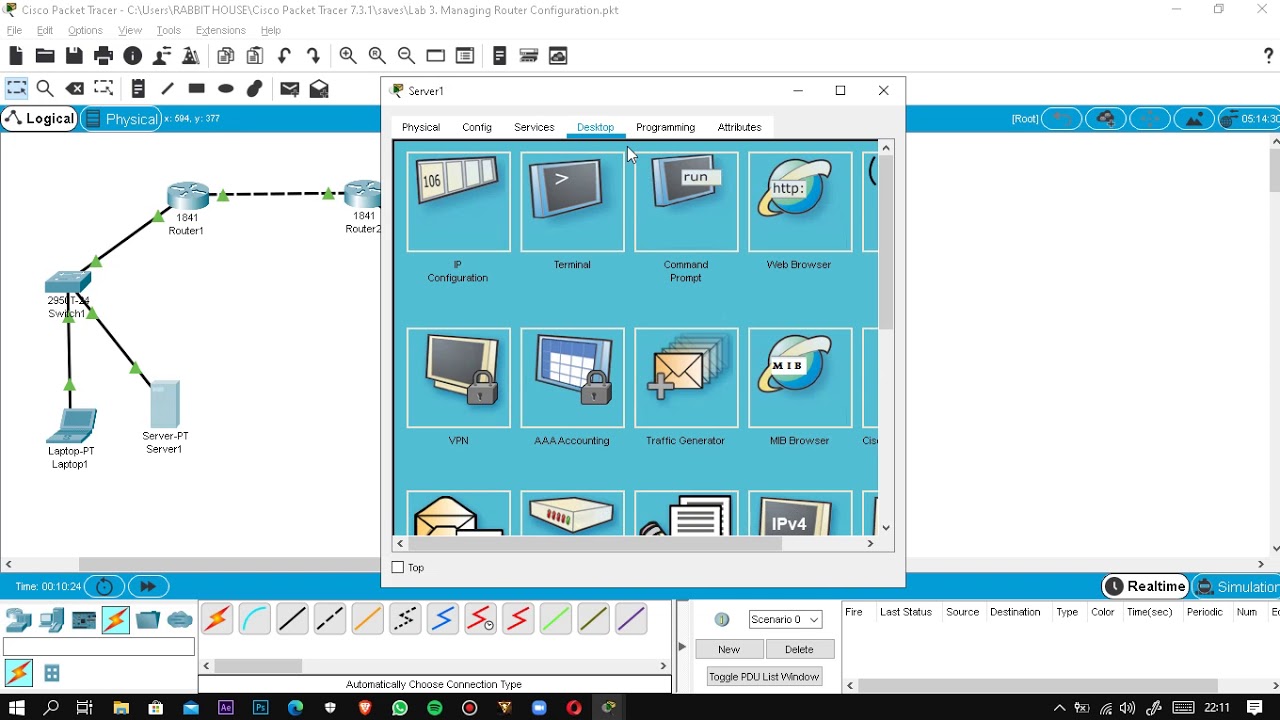
Task: Open the network information icon
Action: (x=132, y=56)
